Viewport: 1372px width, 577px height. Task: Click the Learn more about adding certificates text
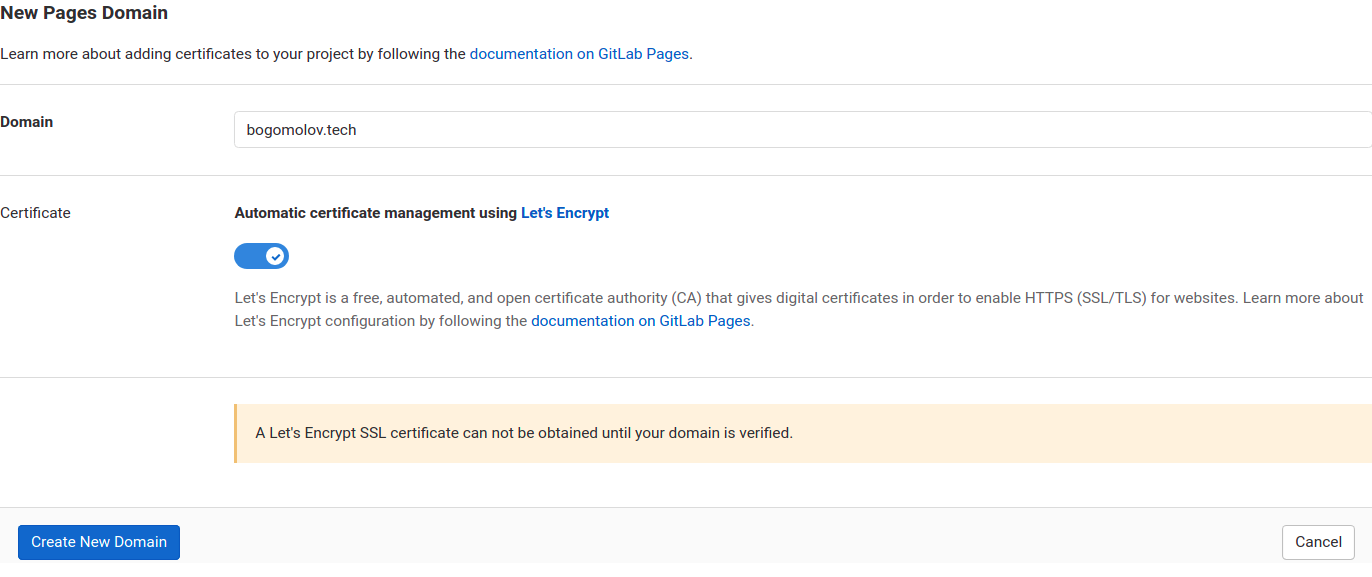tap(233, 54)
